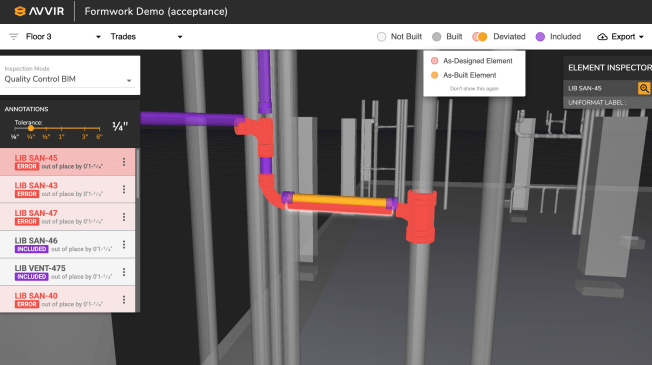Click the As-Designed Element legend swatch
652x365 pixels.
tap(435, 61)
